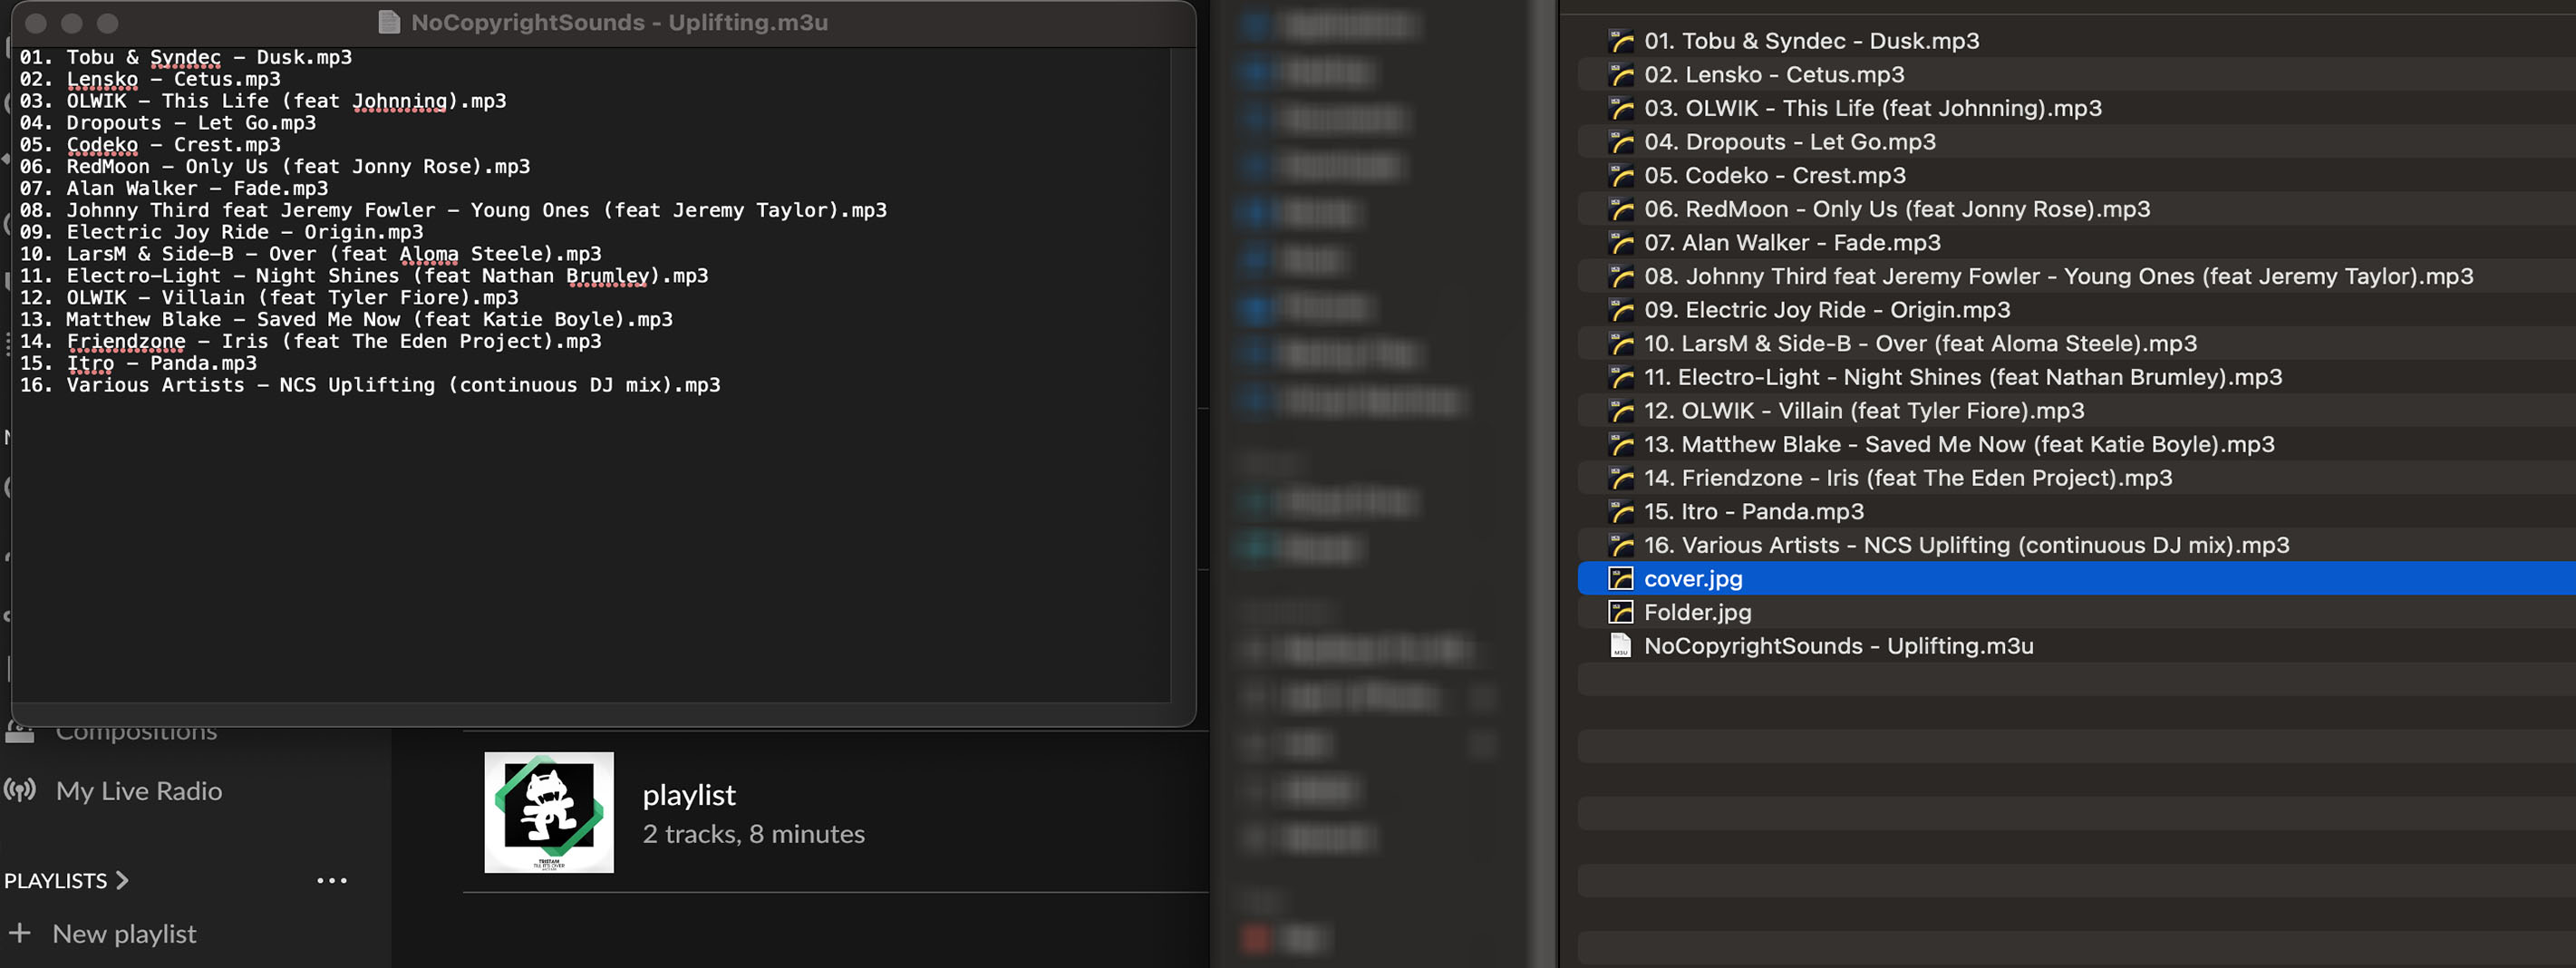Viewport: 2576px width, 968px height.
Task: Select file '05. Codeko - Crest.mp3' in file list
Action: coord(1775,176)
